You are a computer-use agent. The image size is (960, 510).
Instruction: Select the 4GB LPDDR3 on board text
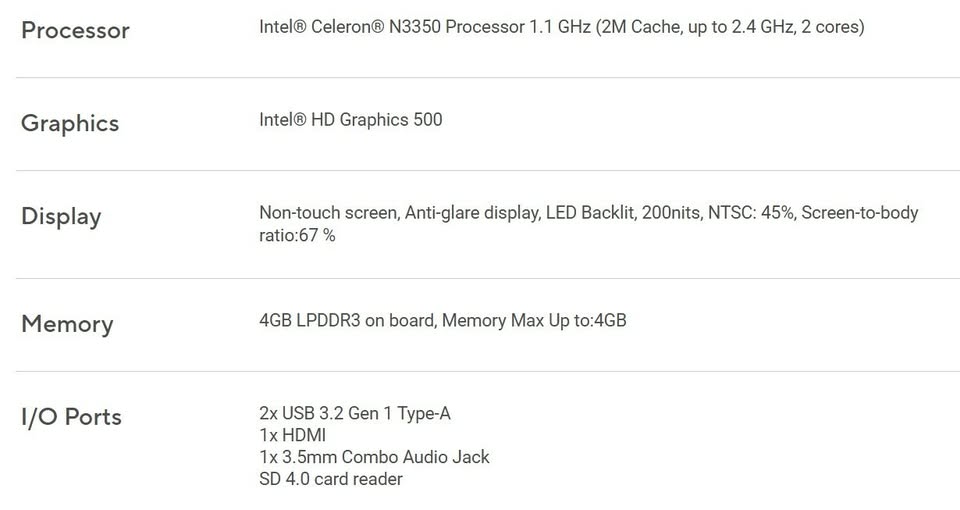(346, 321)
